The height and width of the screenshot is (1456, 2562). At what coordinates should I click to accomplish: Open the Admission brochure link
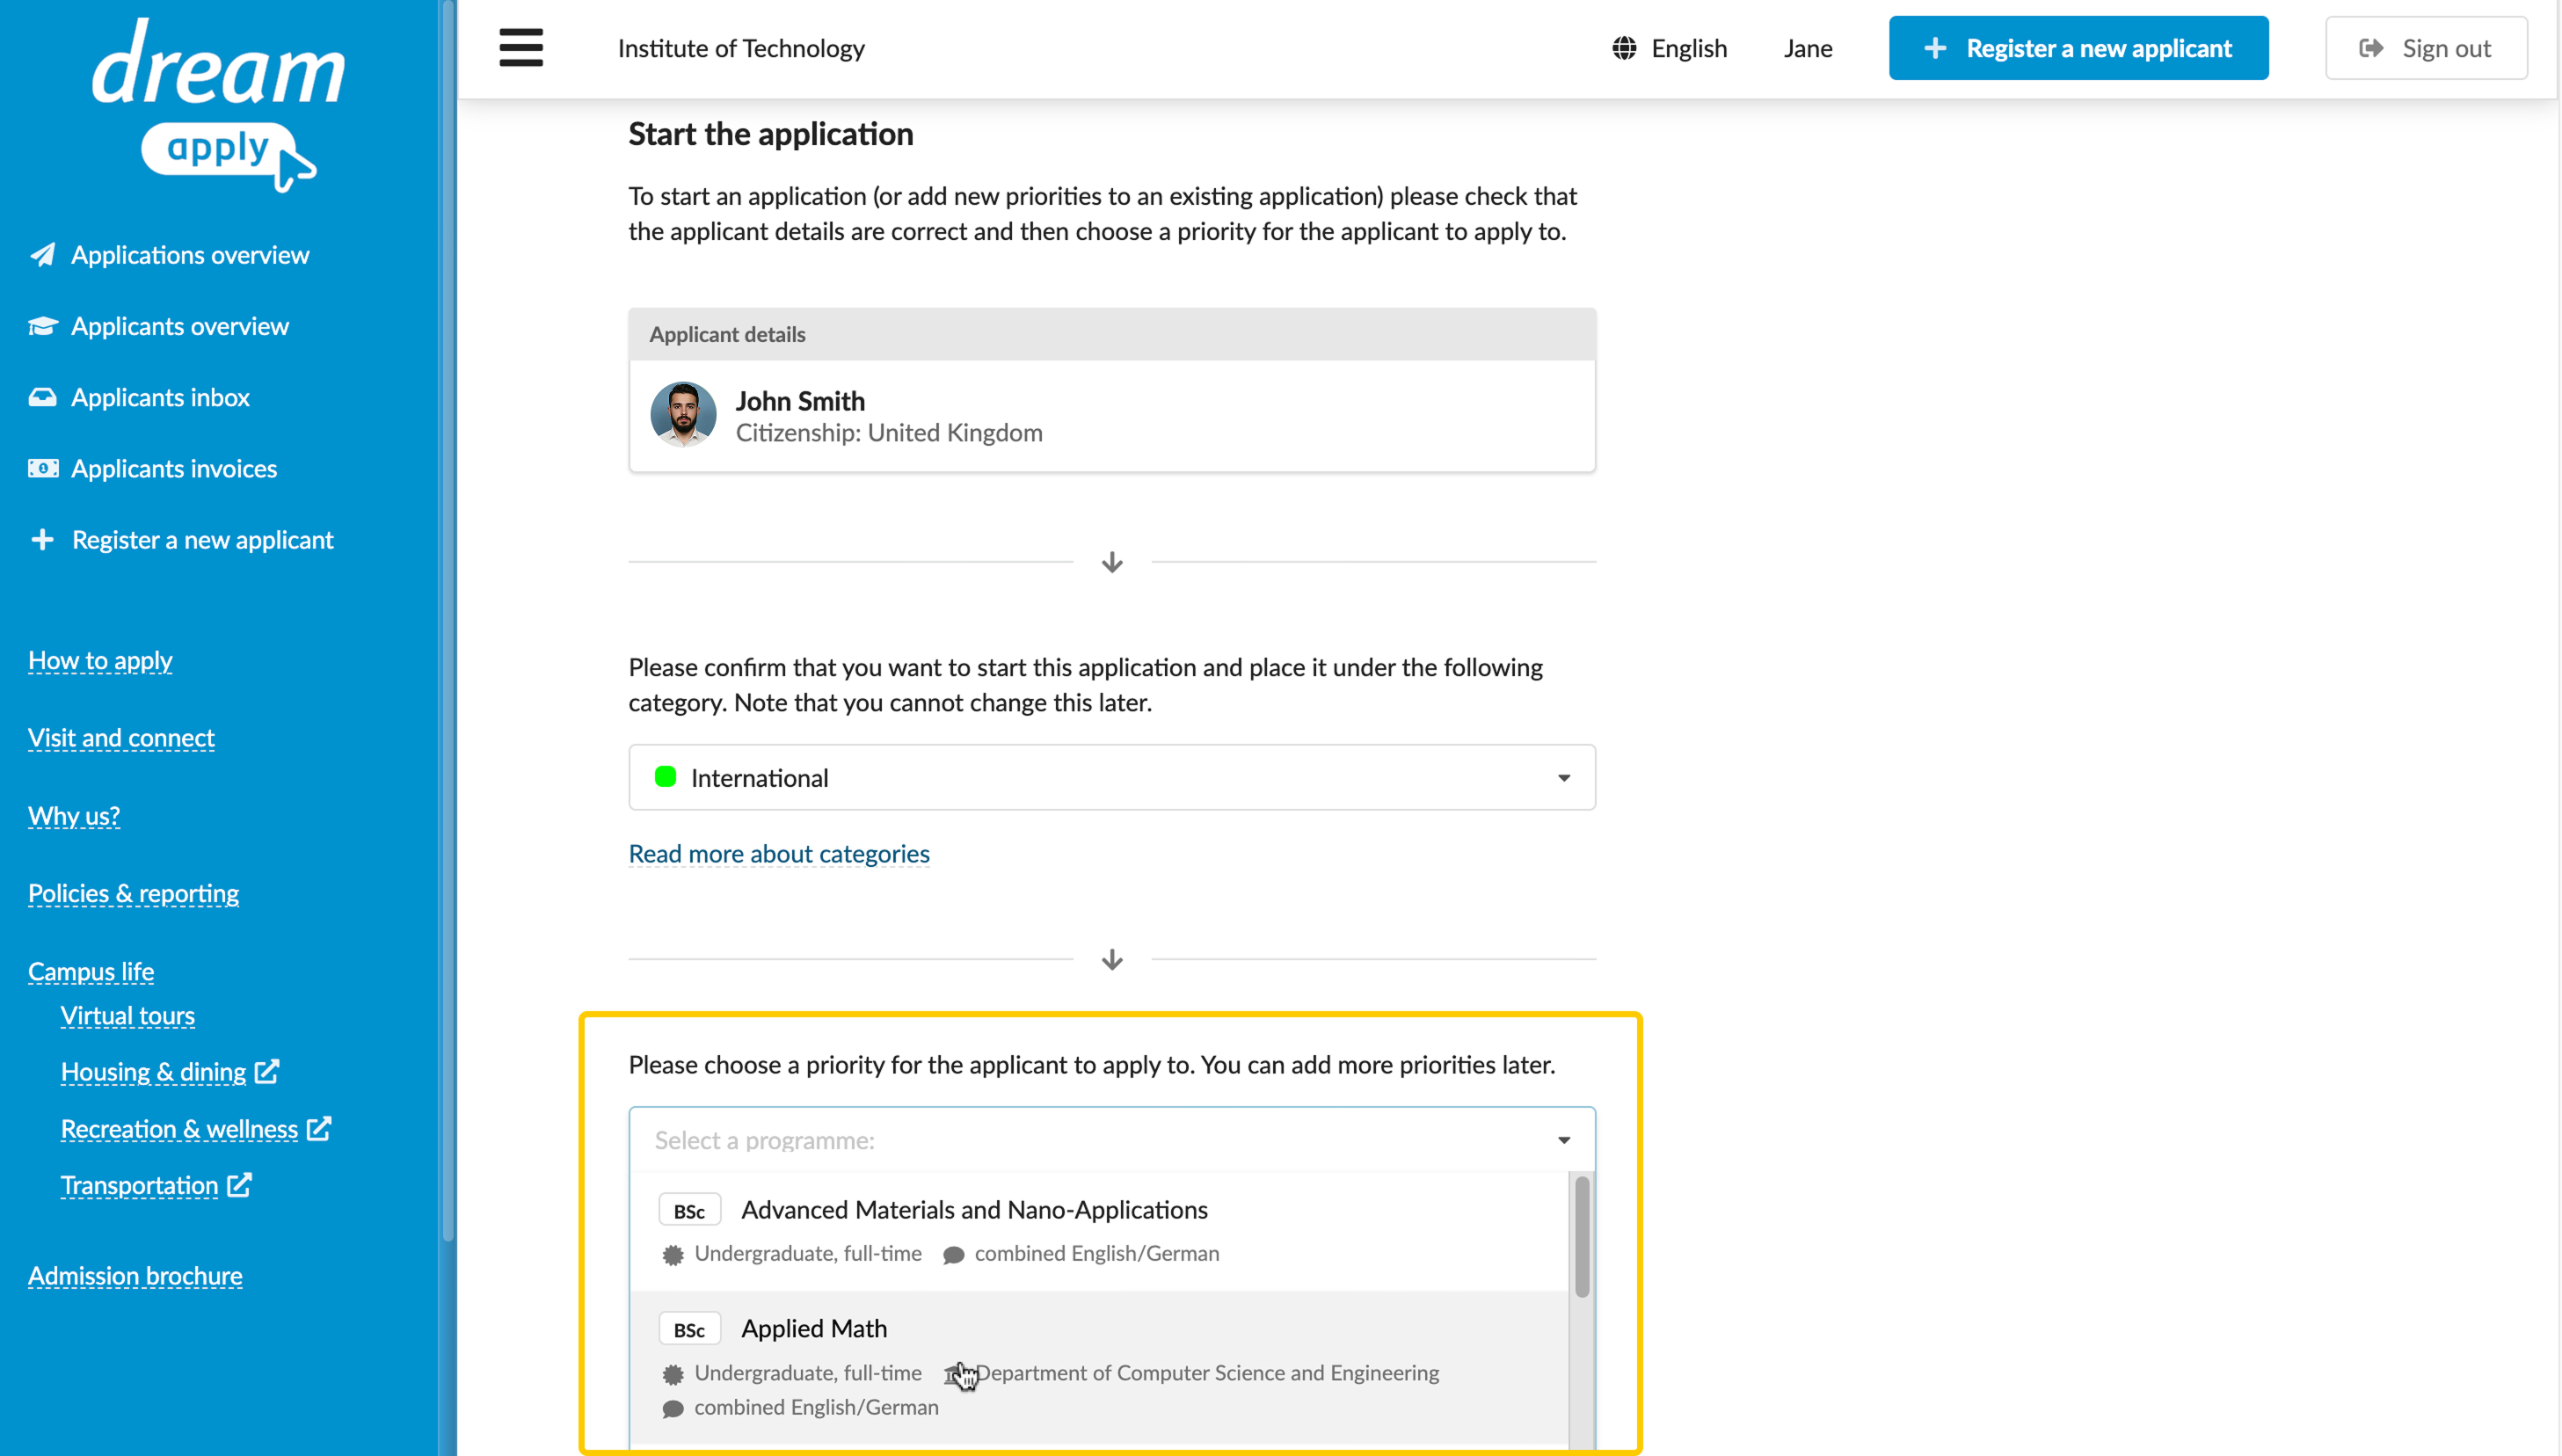coord(135,1275)
